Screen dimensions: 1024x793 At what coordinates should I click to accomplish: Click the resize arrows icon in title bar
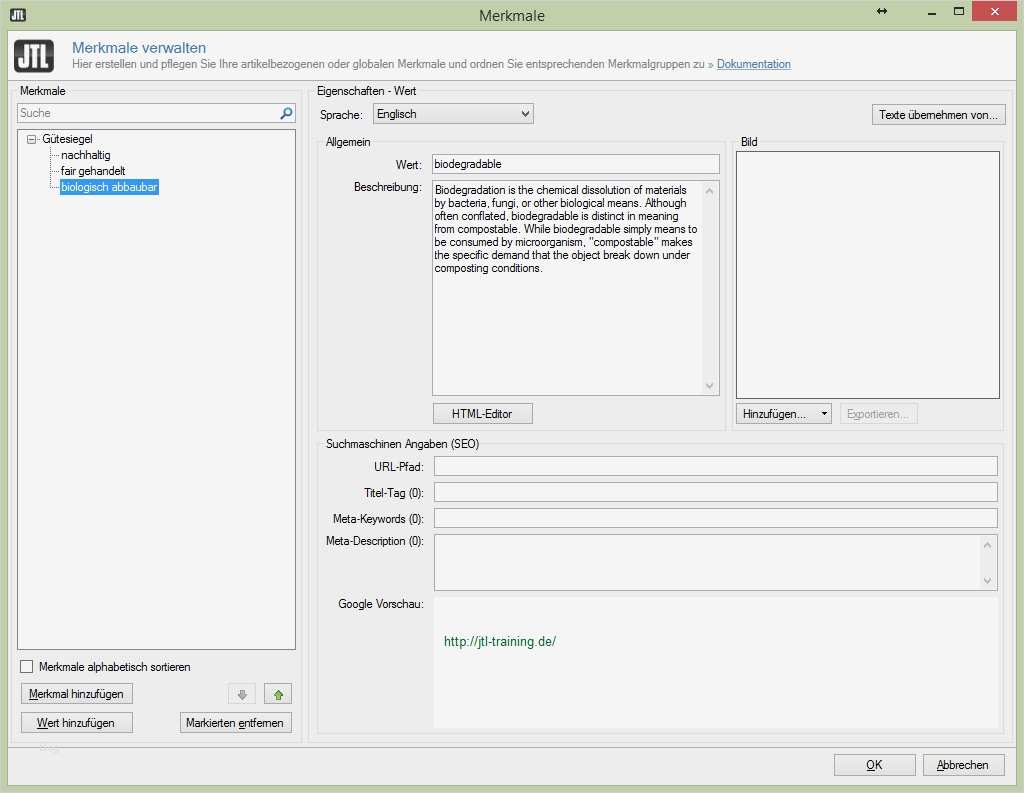(x=881, y=11)
